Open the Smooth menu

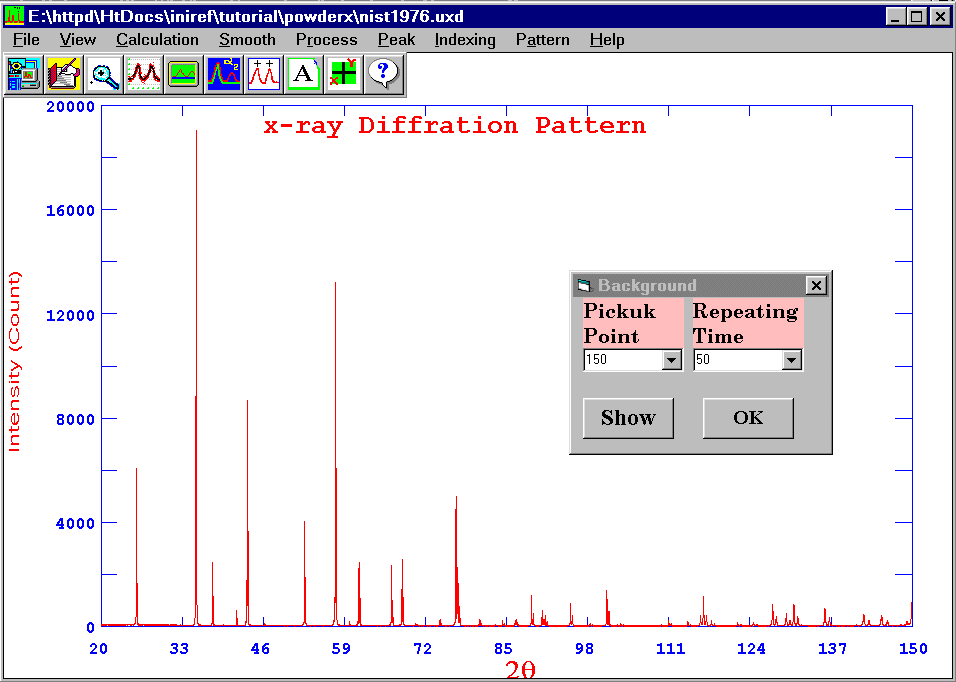click(x=247, y=40)
